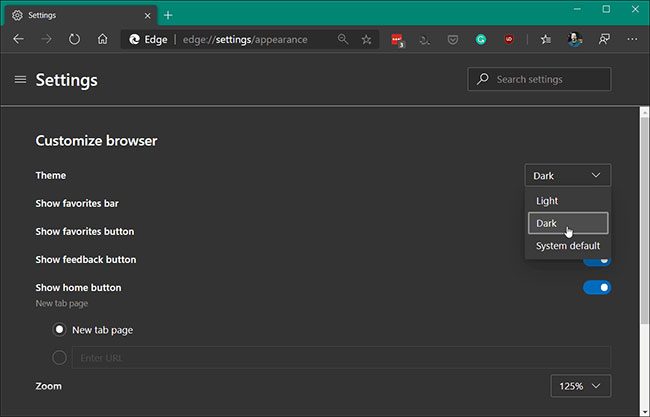
Task: Open the settings hamburger menu
Action: (x=20, y=79)
